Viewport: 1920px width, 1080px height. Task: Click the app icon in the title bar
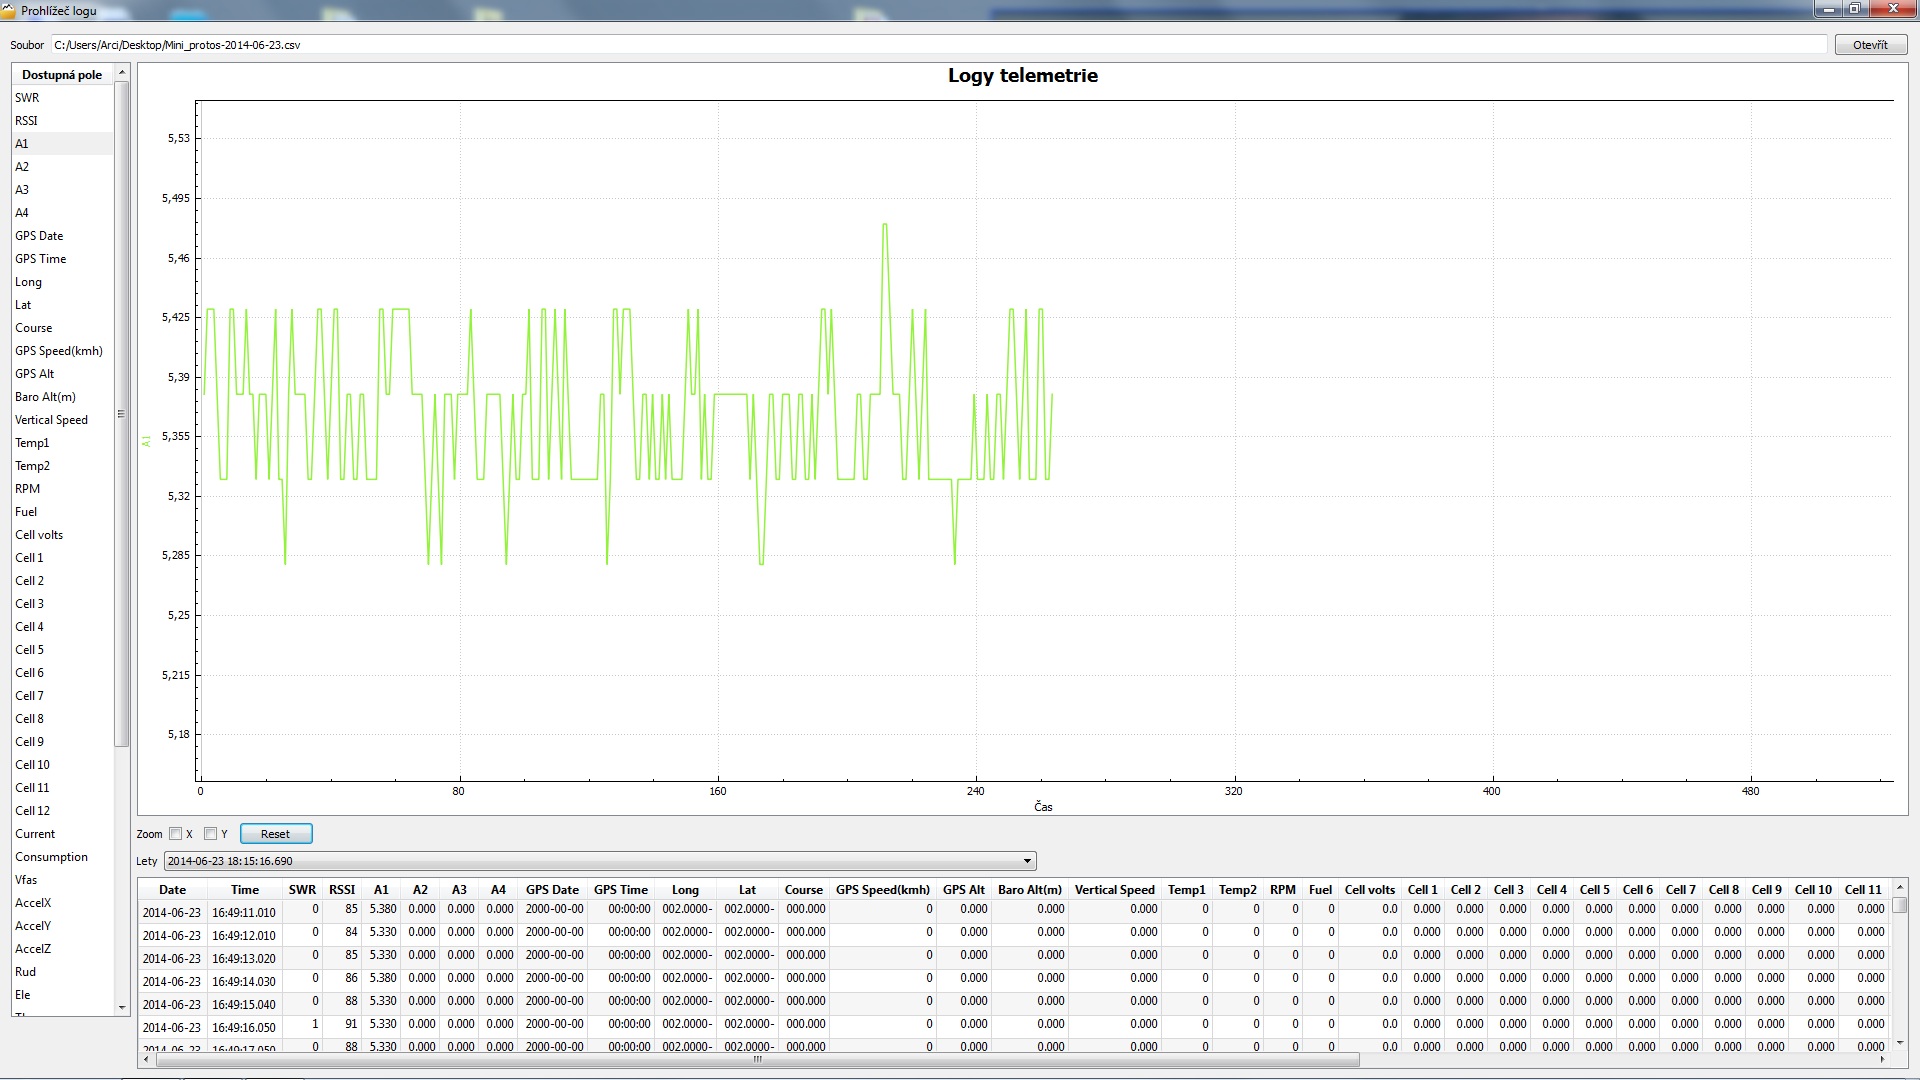click(9, 10)
